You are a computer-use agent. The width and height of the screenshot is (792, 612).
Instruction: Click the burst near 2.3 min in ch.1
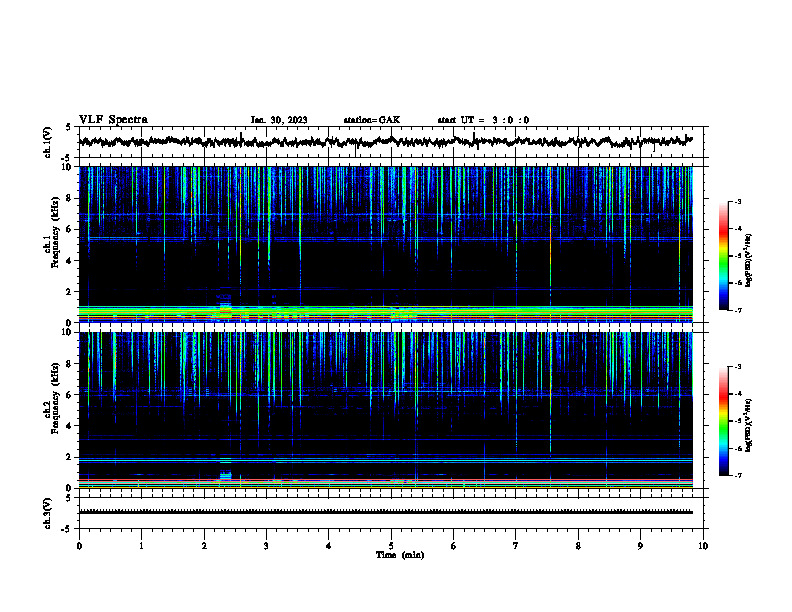tap(225, 307)
